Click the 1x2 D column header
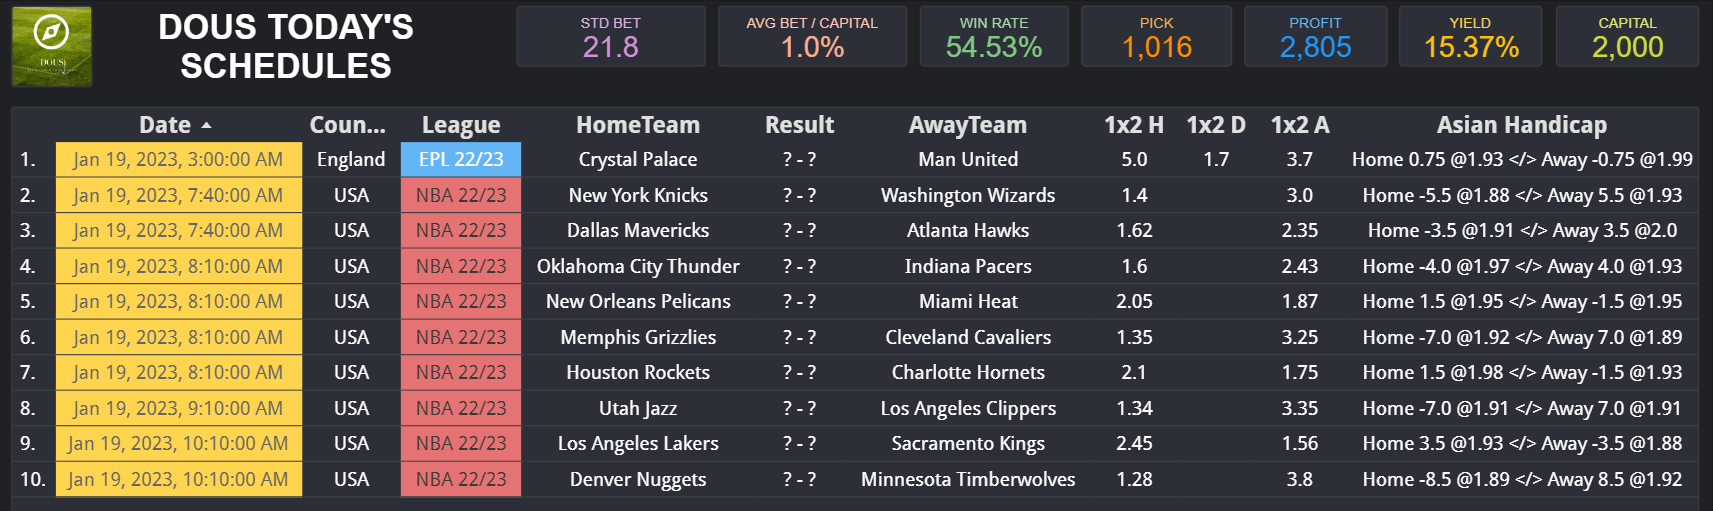This screenshot has width=1713, height=511. [x=1215, y=125]
